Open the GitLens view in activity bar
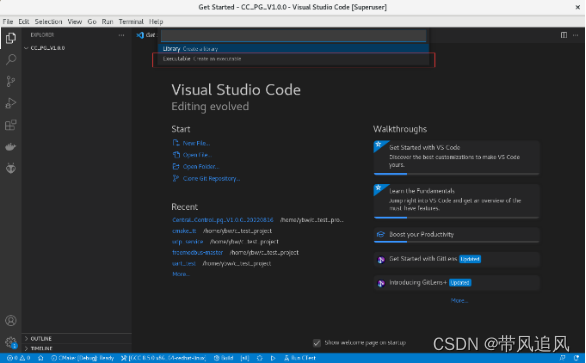586x363 pixels. 11,168
